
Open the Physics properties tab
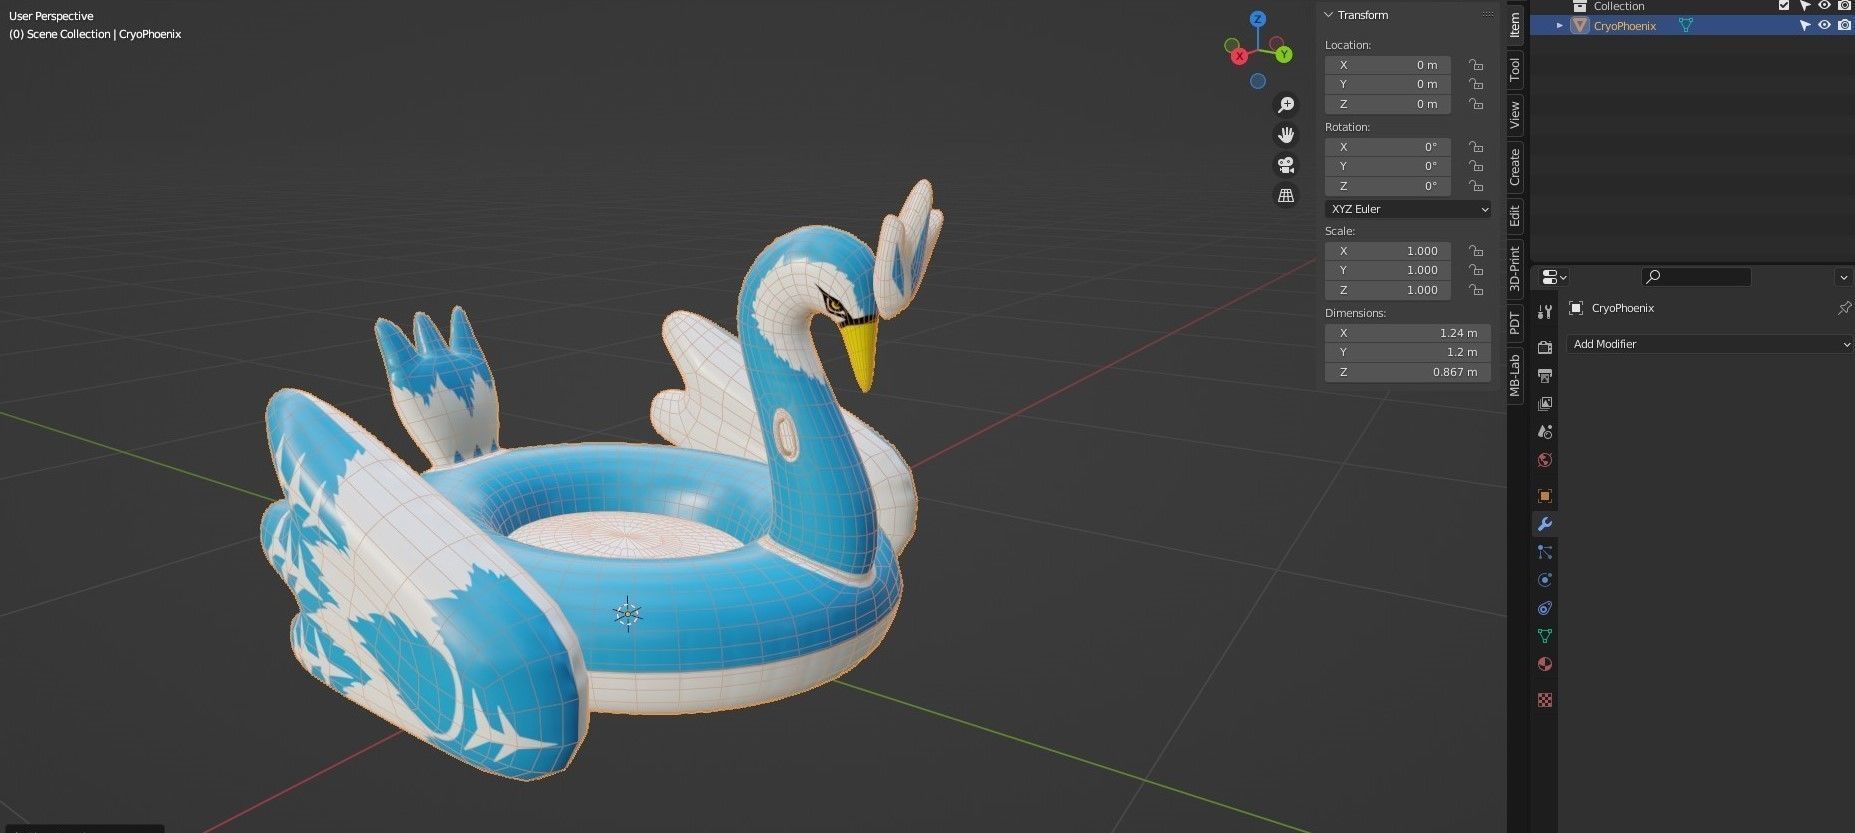click(x=1545, y=580)
